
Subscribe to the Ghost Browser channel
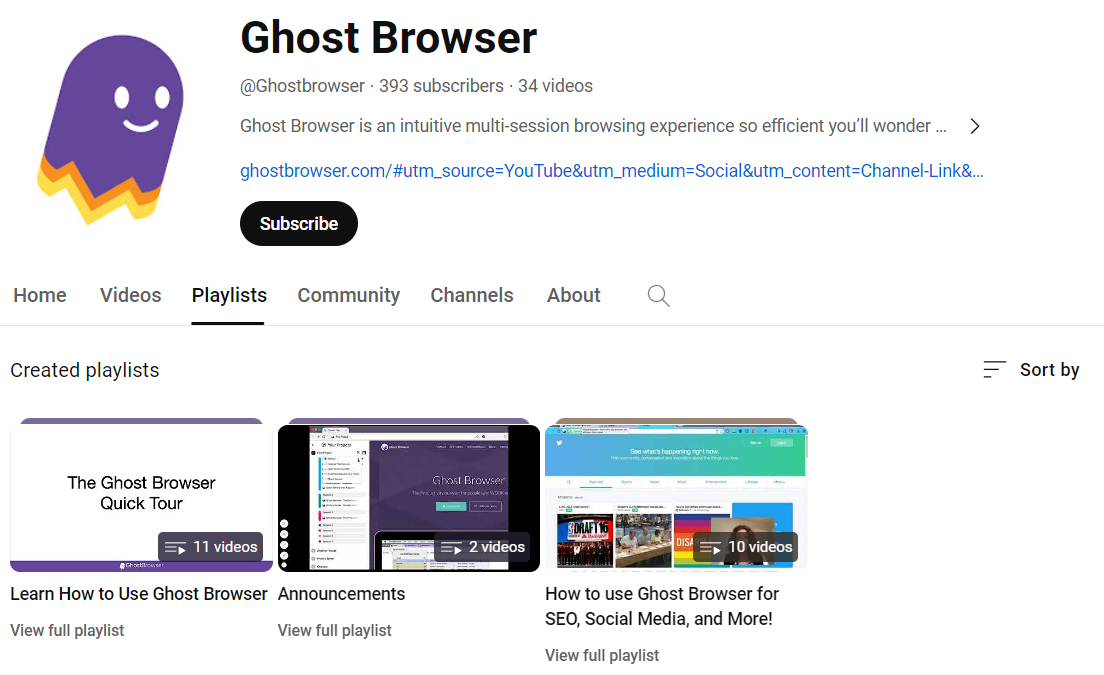[x=298, y=223]
